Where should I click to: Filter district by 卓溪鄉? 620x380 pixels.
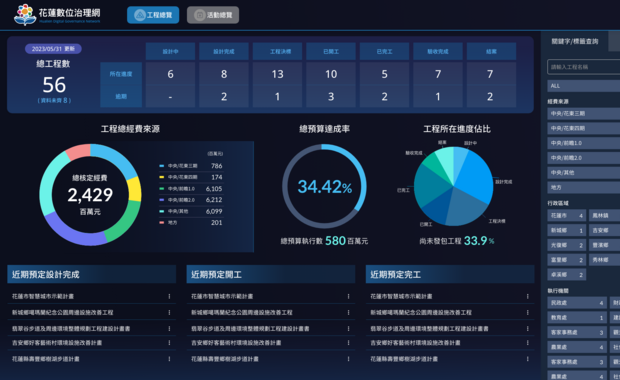567,274
